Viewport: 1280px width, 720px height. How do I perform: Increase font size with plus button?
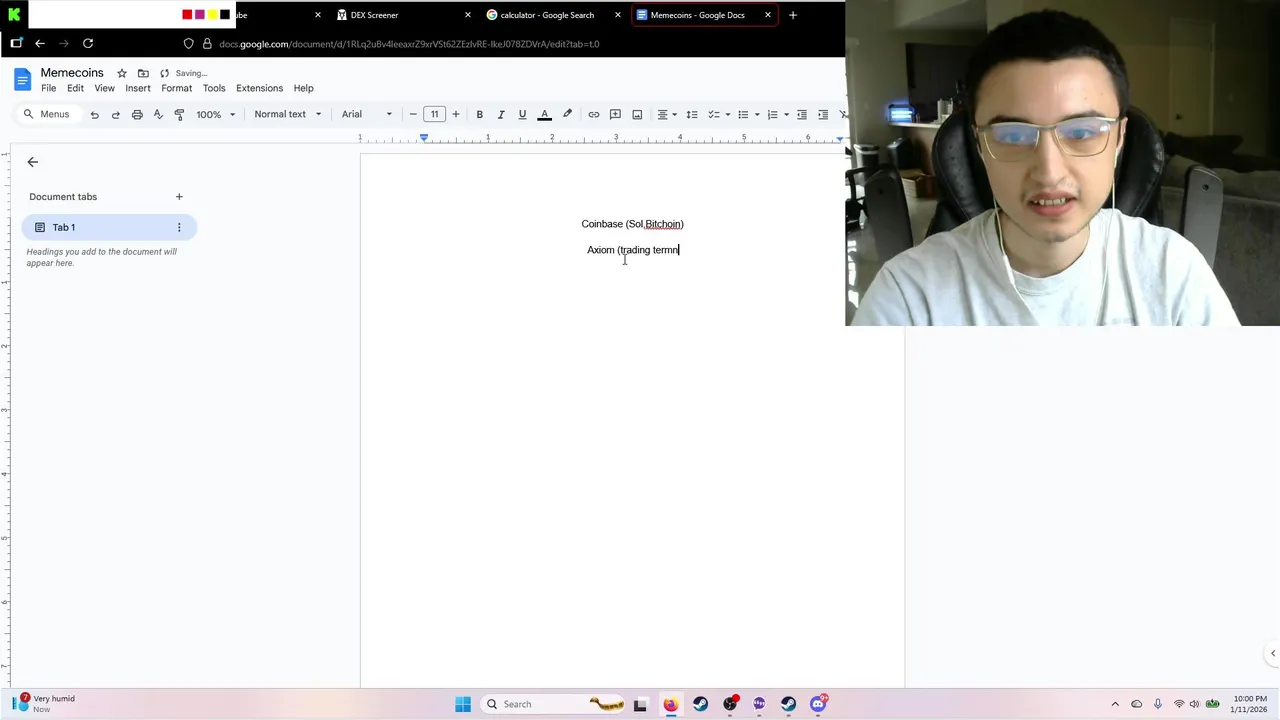point(456,114)
